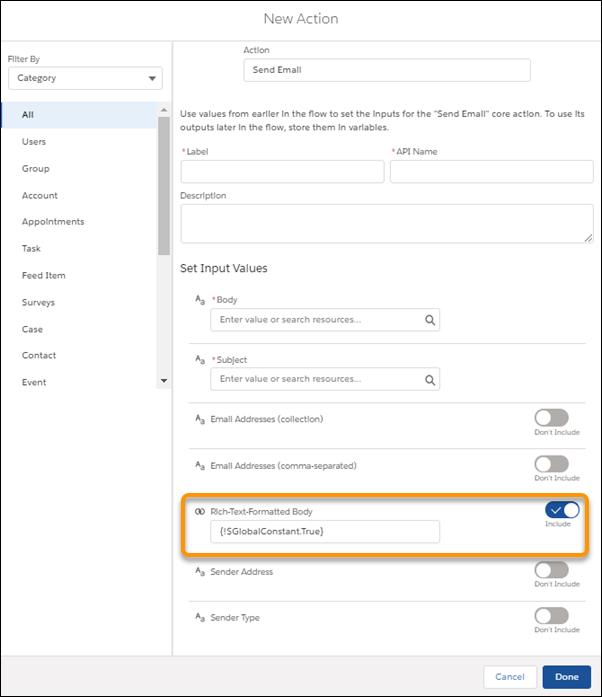Viewport: 602px width, 697px height.
Task: Click the boolean type icon beside Rich-Text-Formatted Body
Action: point(200,511)
